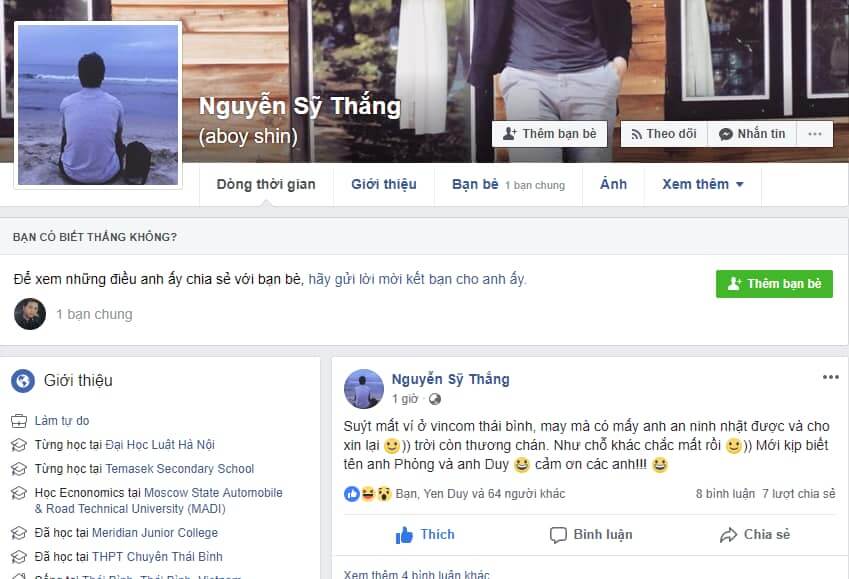This screenshot has width=849, height=579.
Task: Click the like reaction icon under the post
Action: 351,493
